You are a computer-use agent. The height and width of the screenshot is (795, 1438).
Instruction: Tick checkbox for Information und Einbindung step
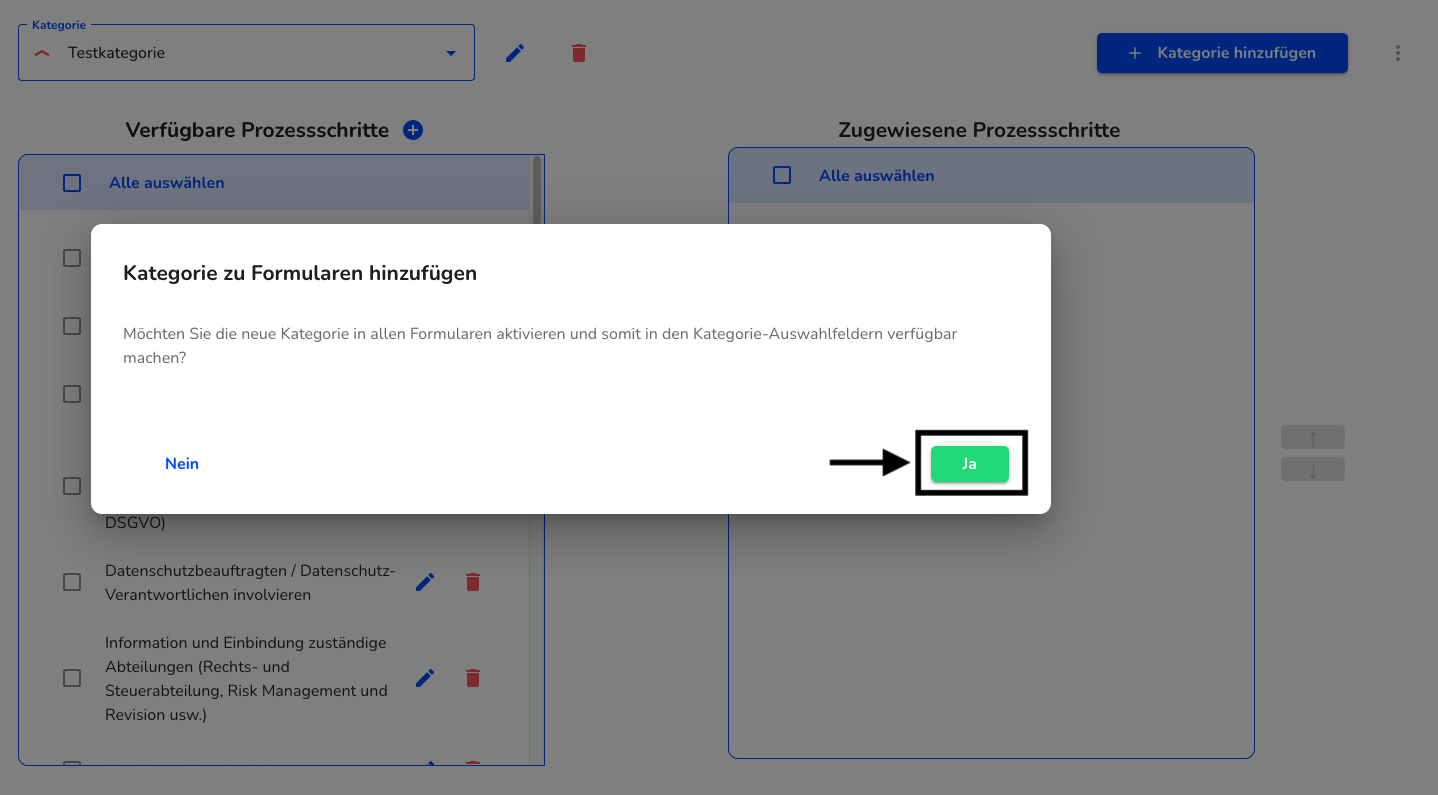[72, 678]
